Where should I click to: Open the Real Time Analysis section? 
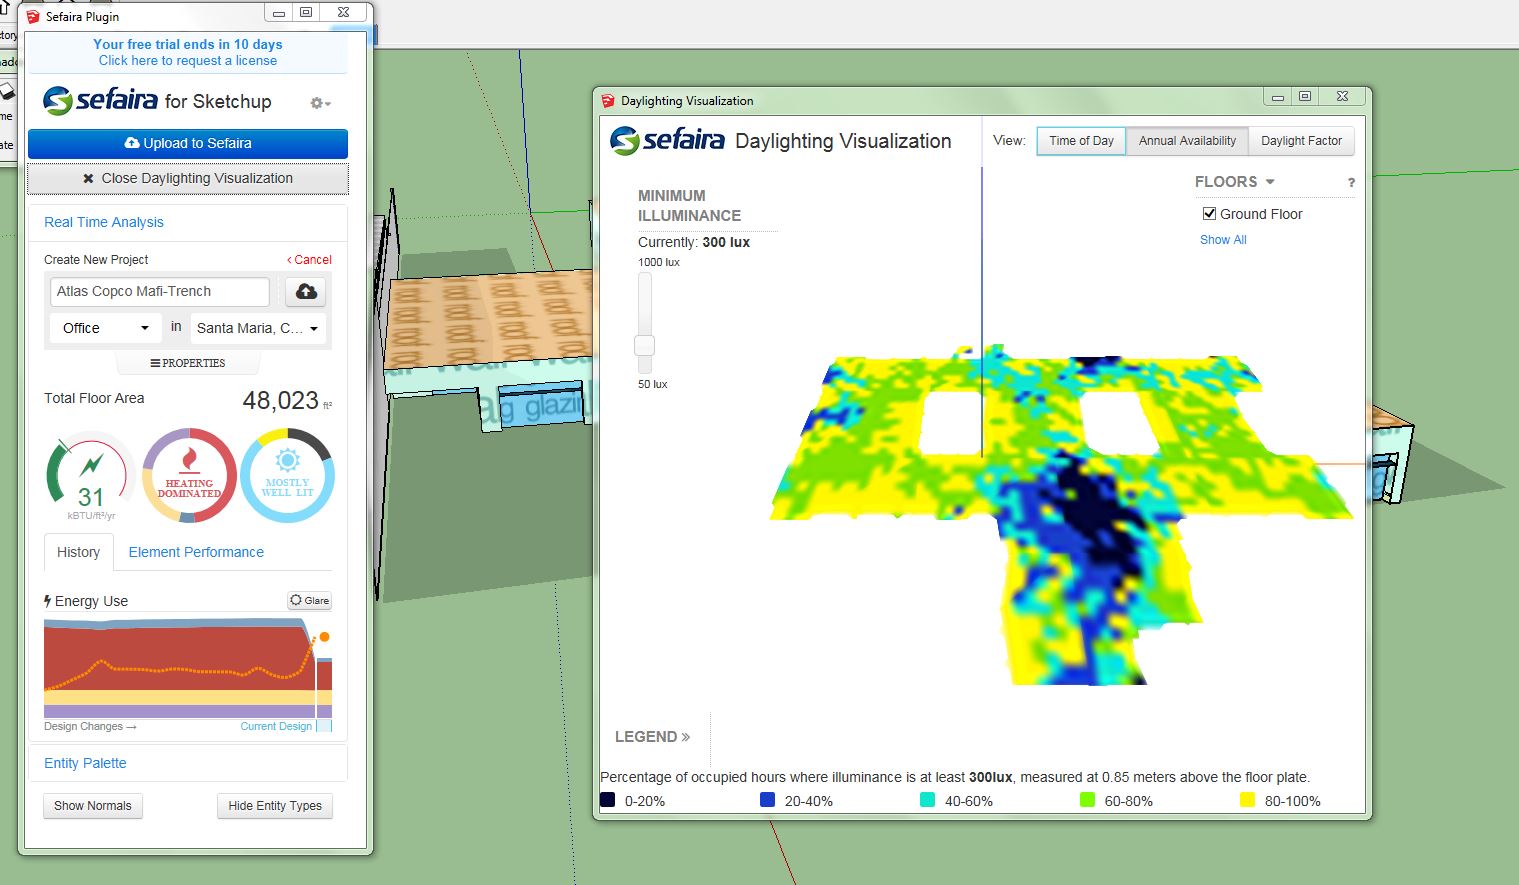point(104,222)
